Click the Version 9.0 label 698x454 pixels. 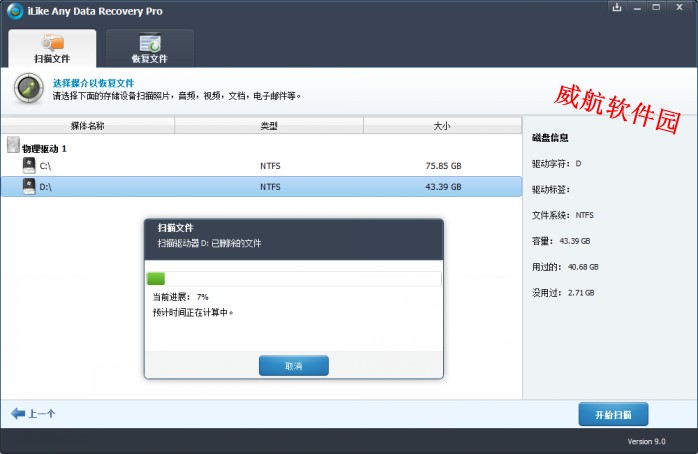click(x=646, y=442)
